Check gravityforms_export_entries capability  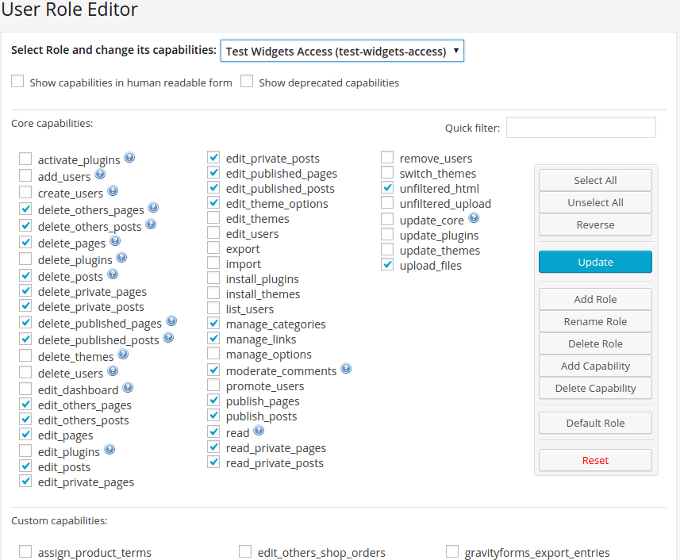click(452, 551)
